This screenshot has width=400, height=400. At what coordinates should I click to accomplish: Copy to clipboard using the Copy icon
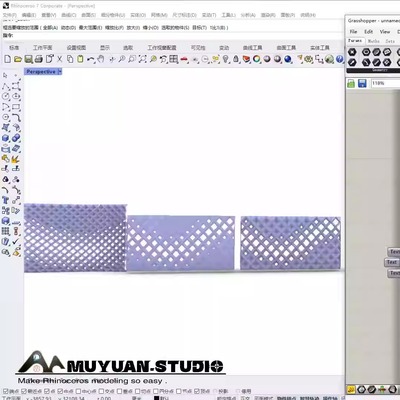tap(70, 59)
